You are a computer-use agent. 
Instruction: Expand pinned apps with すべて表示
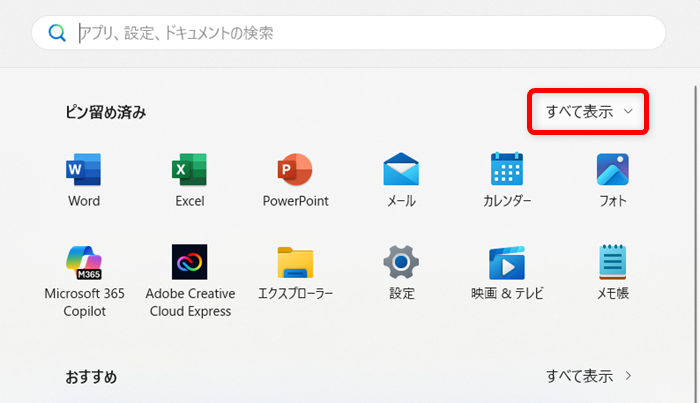588,112
